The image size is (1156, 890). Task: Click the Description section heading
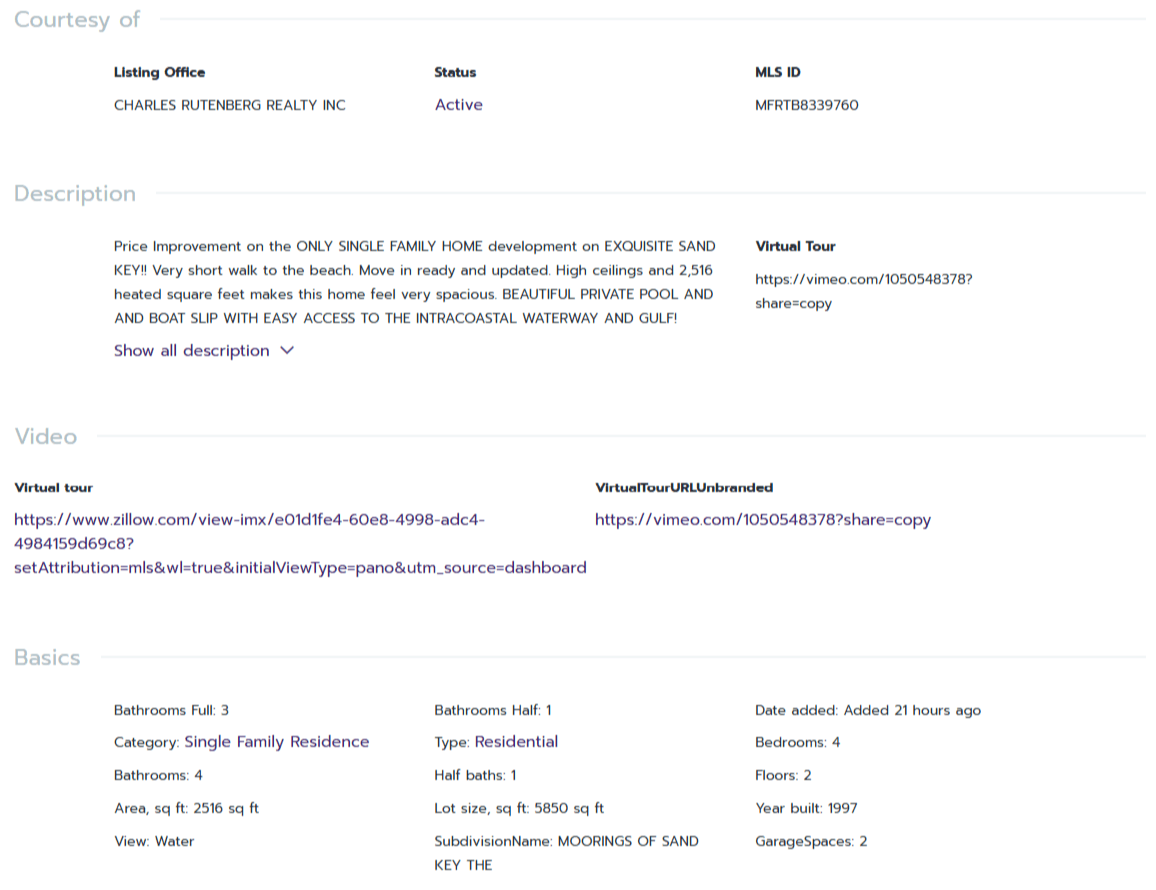tap(75, 194)
